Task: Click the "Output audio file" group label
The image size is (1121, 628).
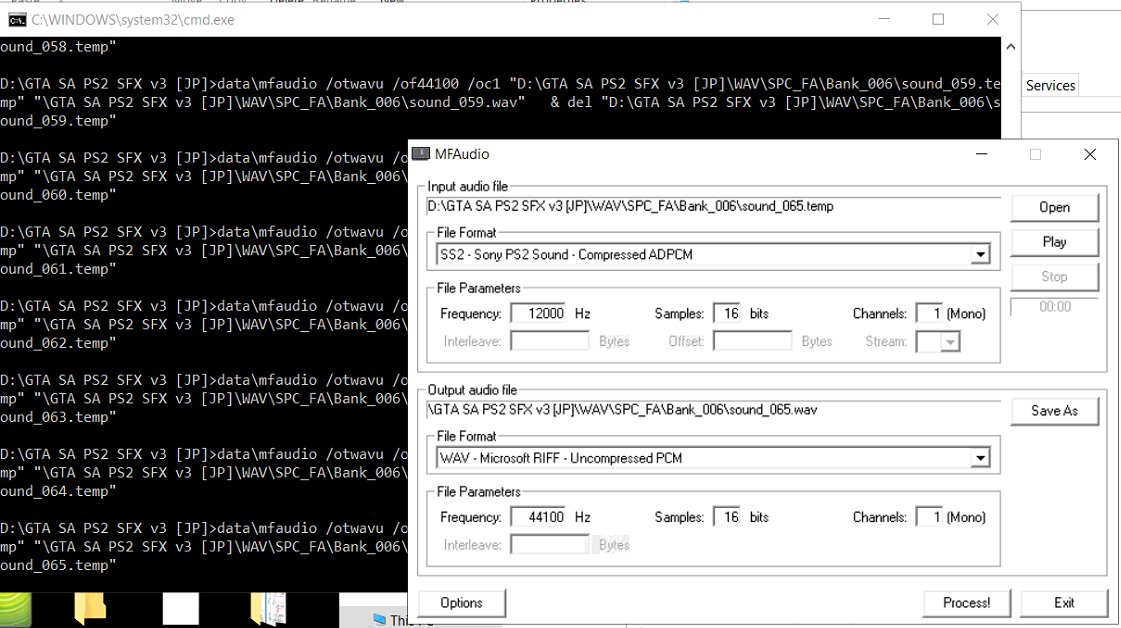Action: point(472,391)
